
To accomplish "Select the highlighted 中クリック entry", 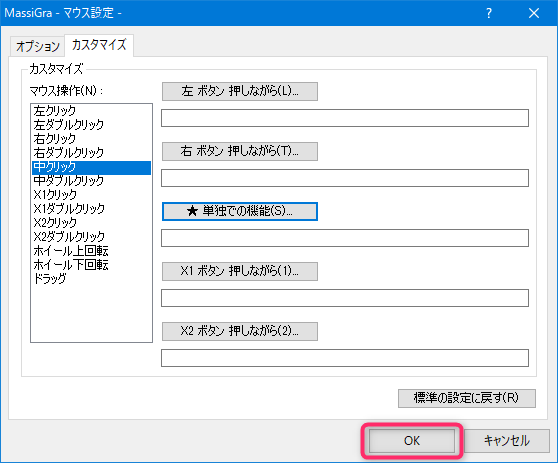I will [x=91, y=168].
